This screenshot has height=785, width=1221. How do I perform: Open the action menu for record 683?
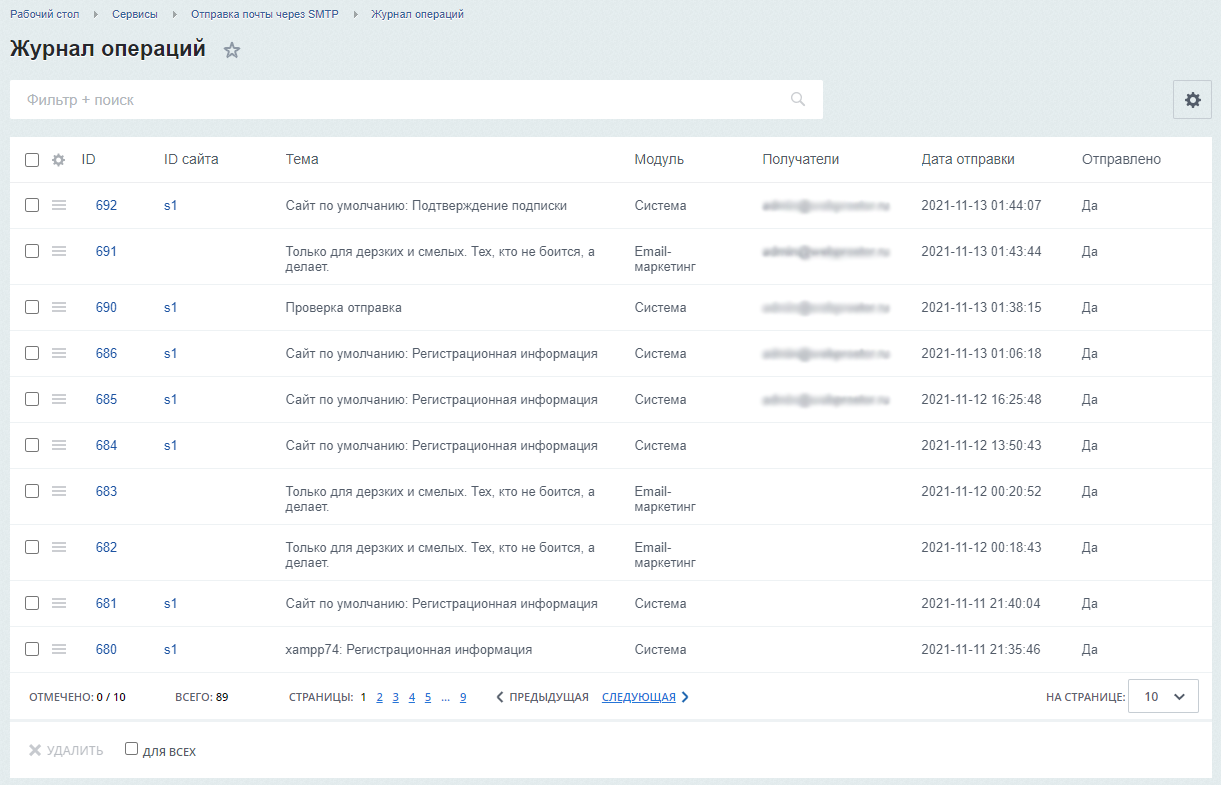58,491
